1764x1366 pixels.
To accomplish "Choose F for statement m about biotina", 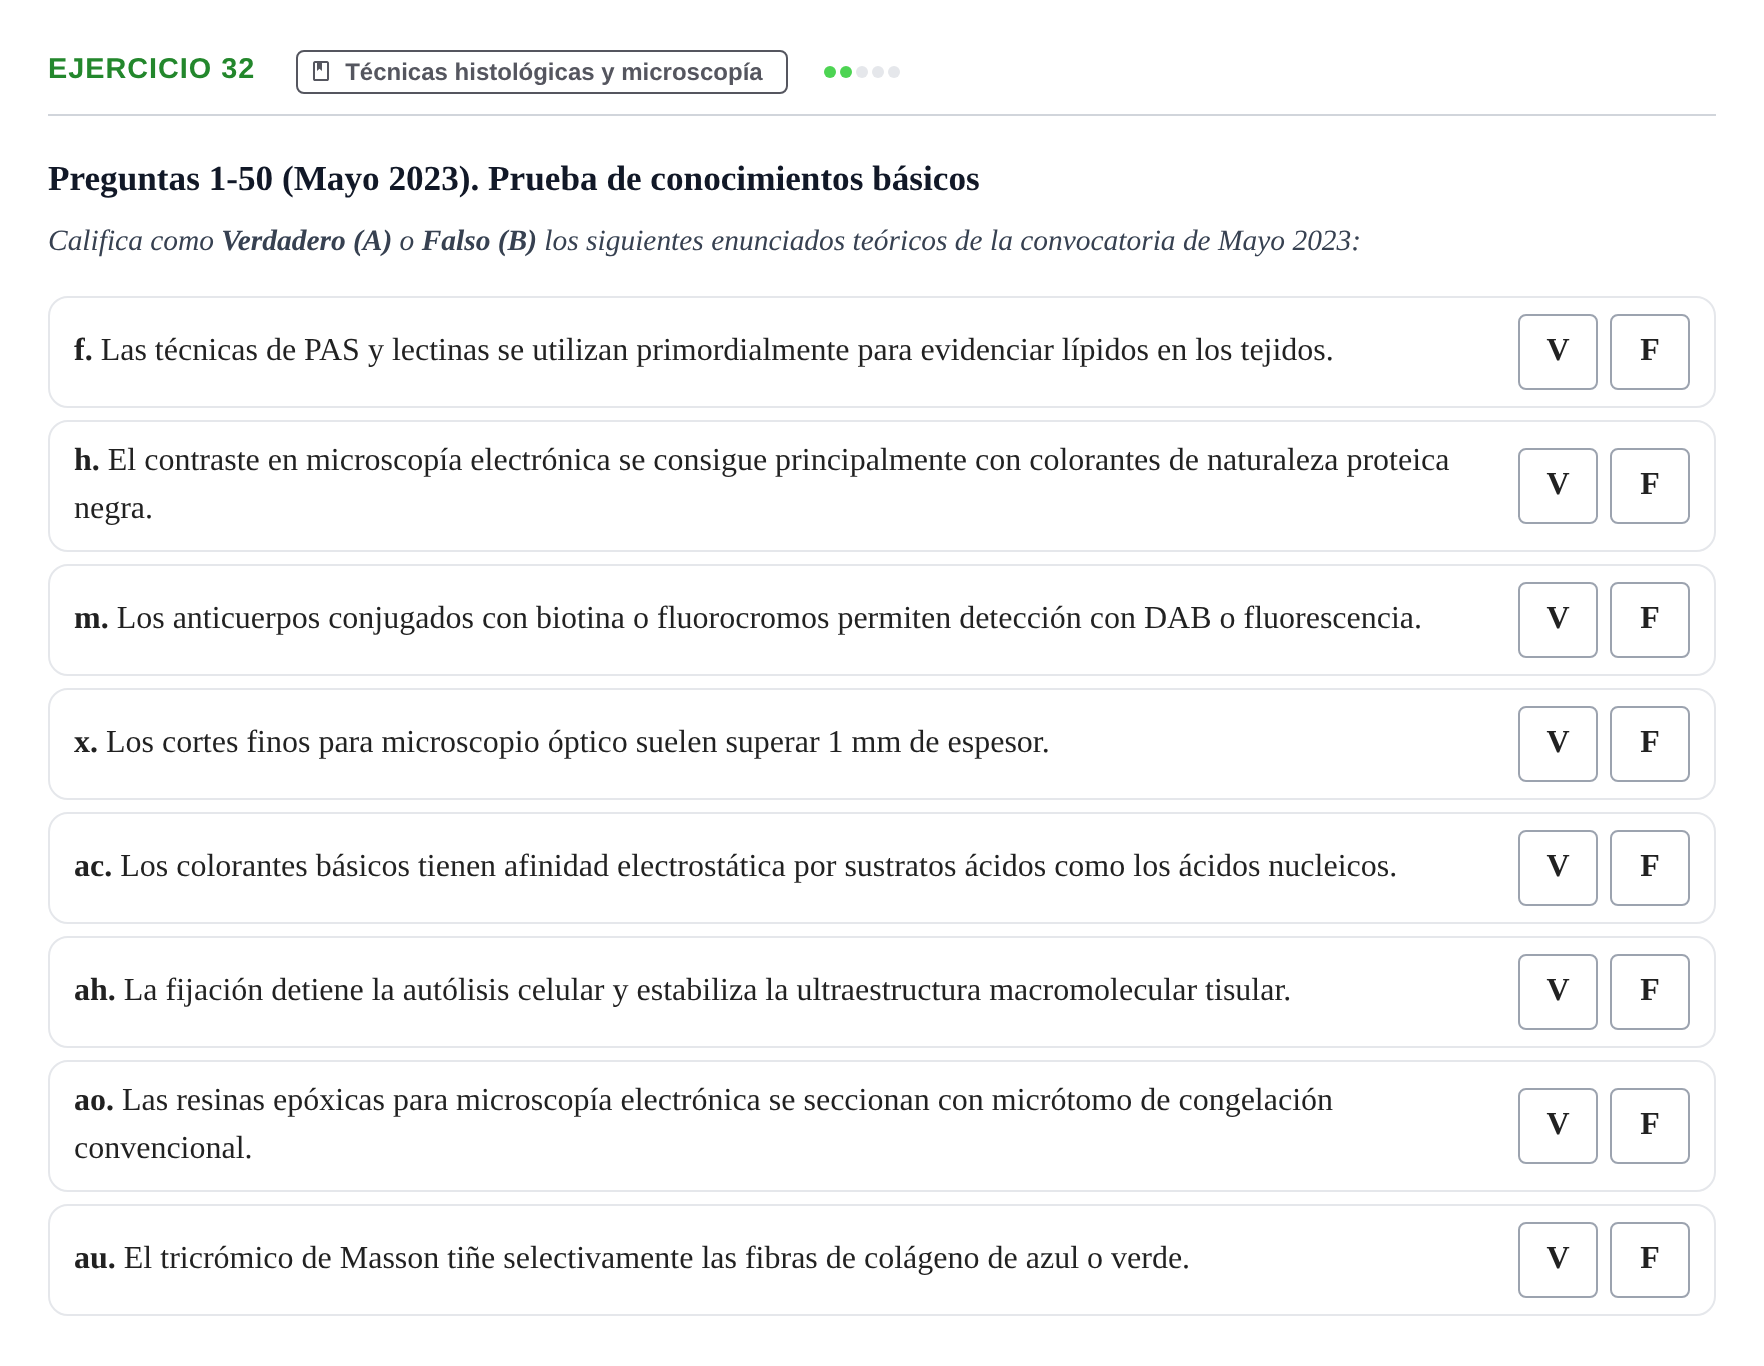I will 1649,620.
